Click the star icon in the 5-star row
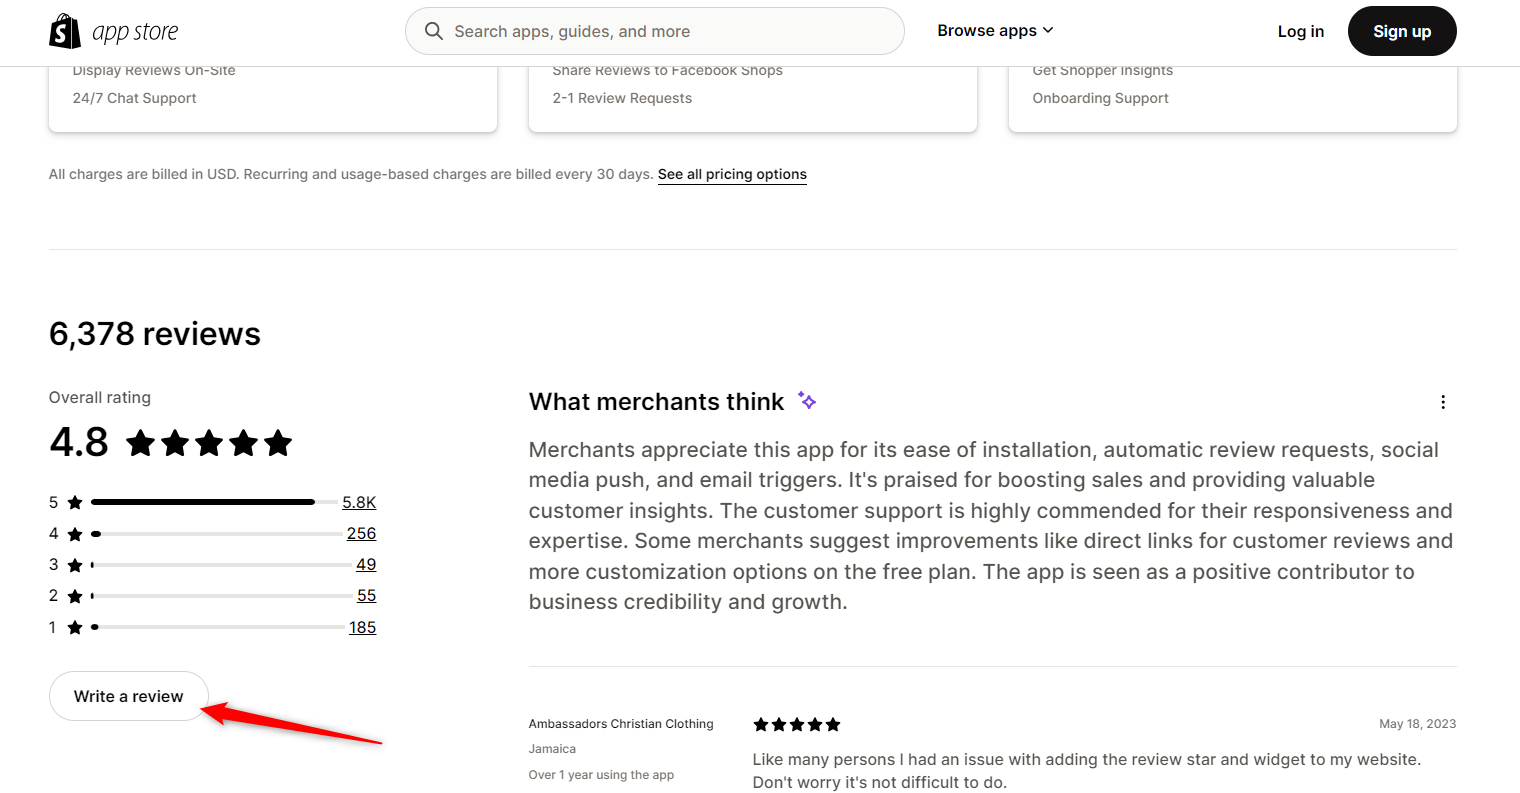 [75, 502]
